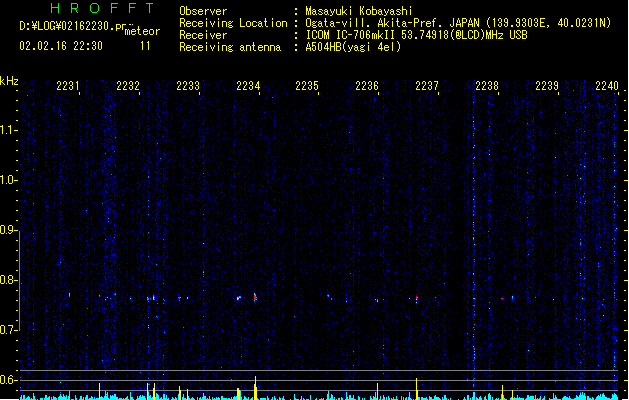Click the 2240 time axis marker
This screenshot has width=629, height=400.
pos(607,86)
